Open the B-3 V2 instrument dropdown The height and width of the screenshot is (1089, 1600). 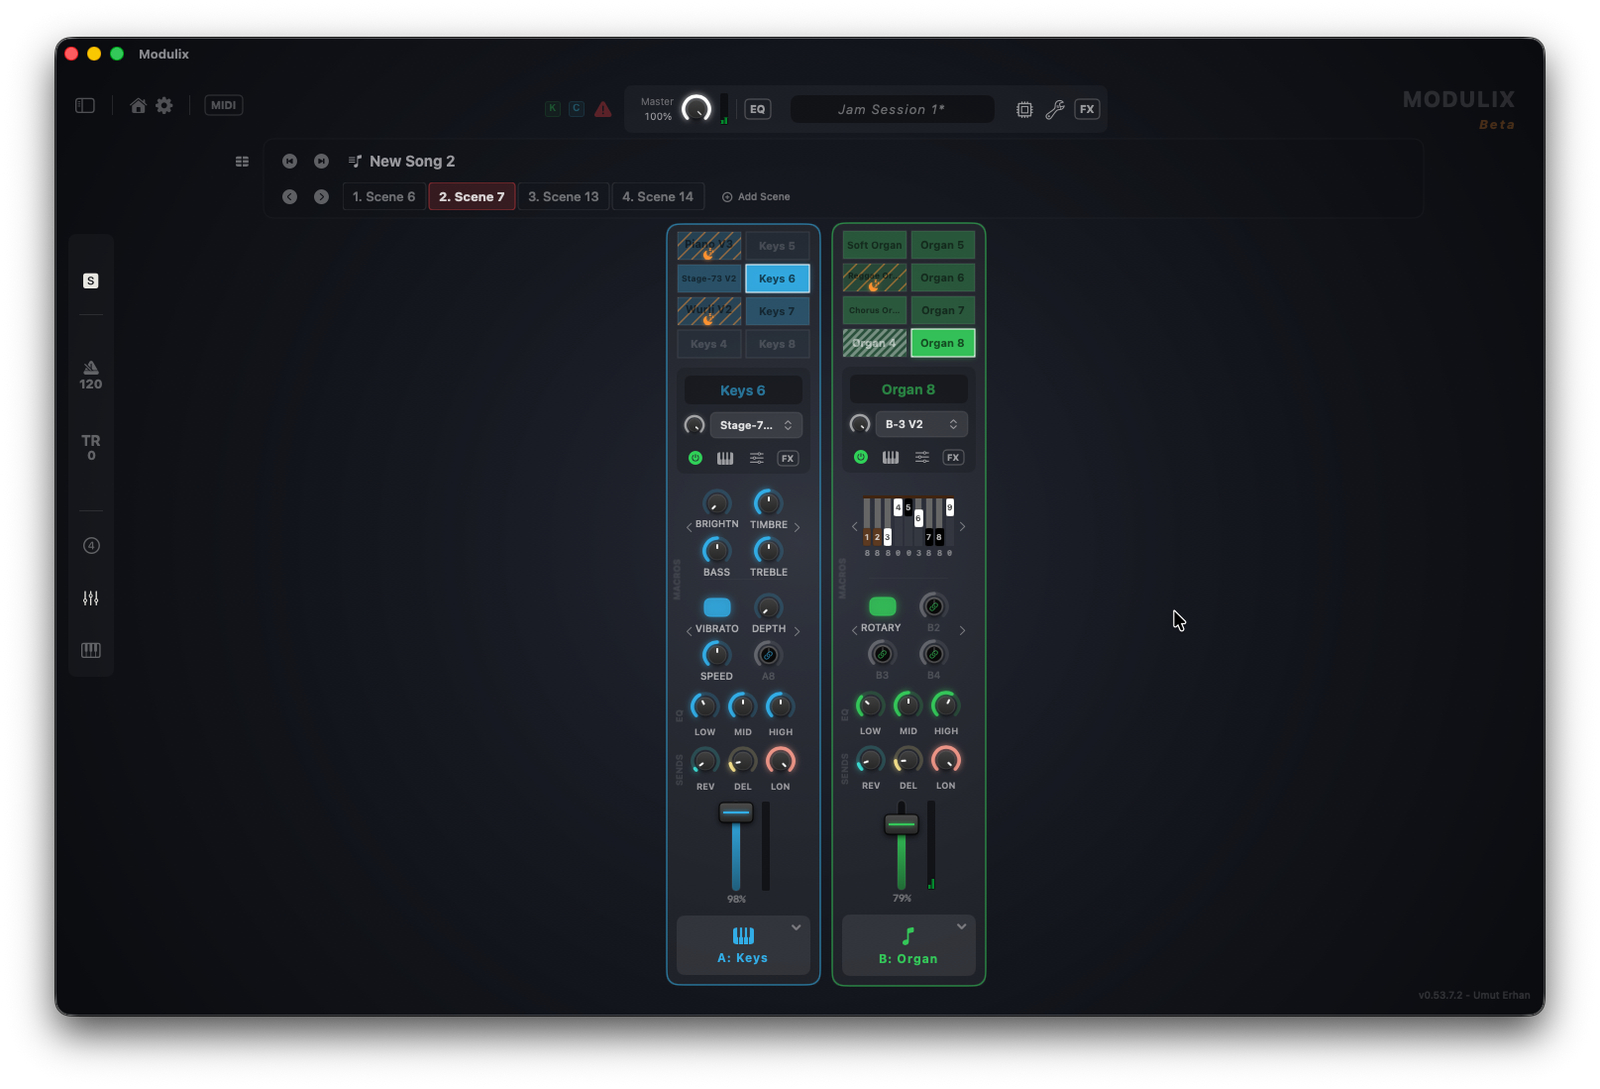pyautogui.click(x=921, y=424)
